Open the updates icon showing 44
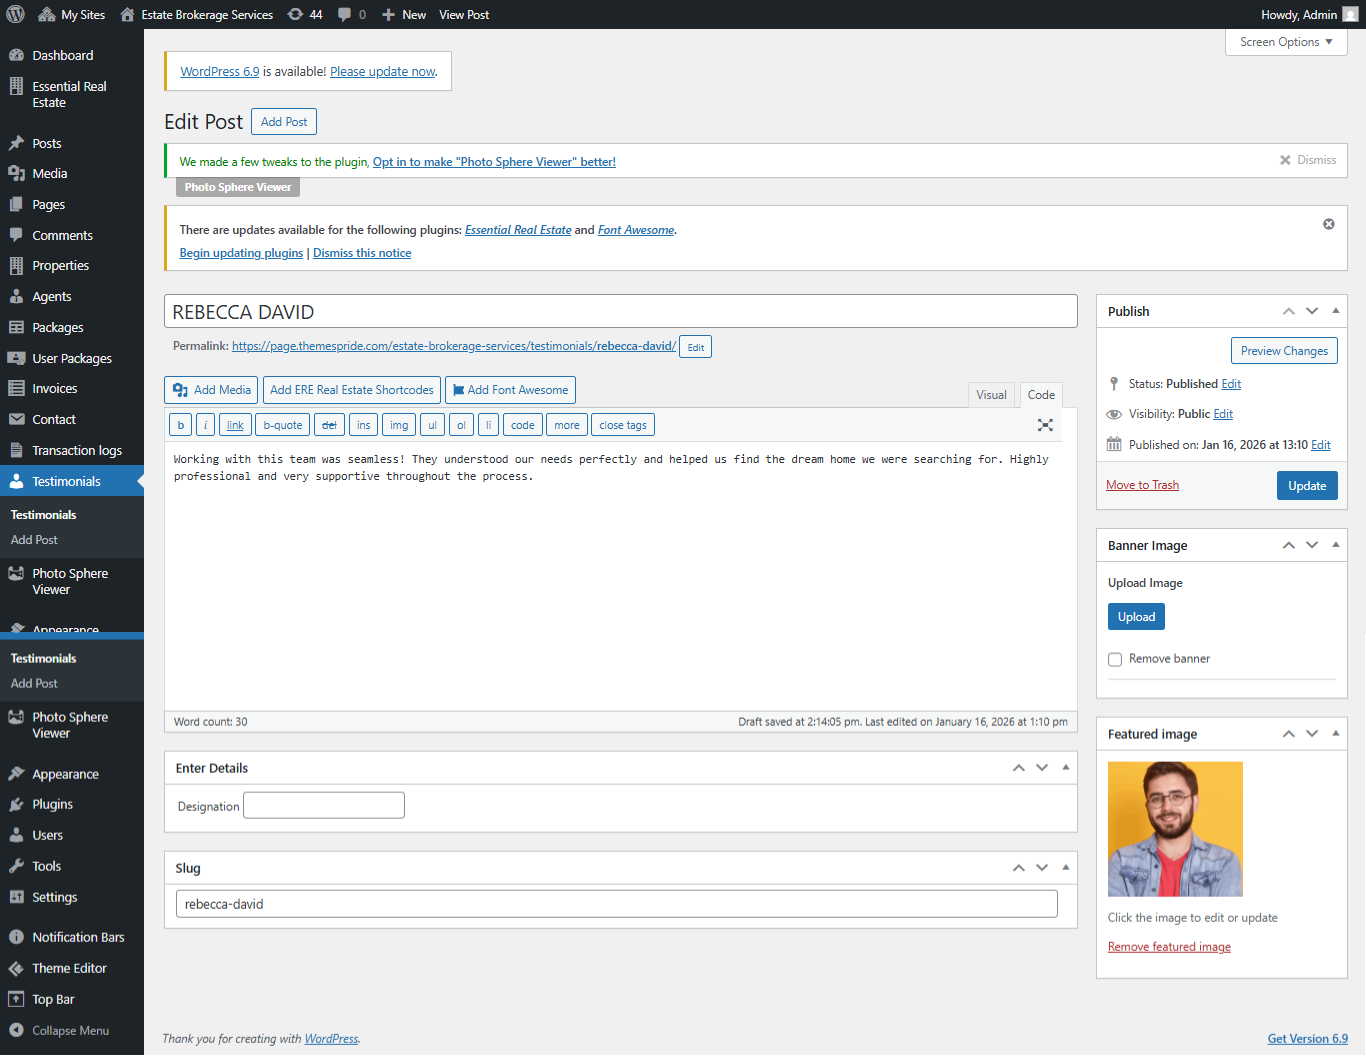 point(304,14)
